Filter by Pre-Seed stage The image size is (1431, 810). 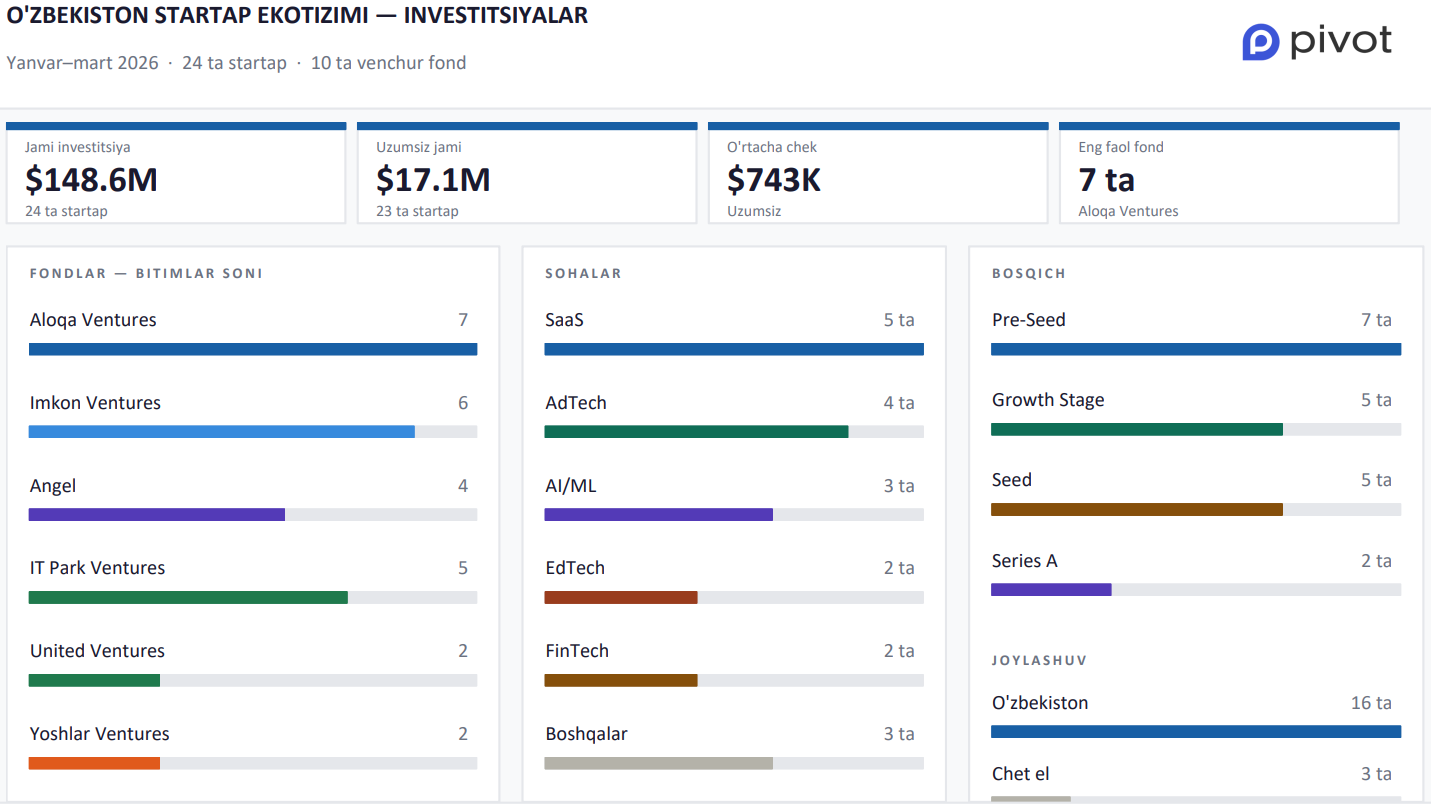(1029, 320)
